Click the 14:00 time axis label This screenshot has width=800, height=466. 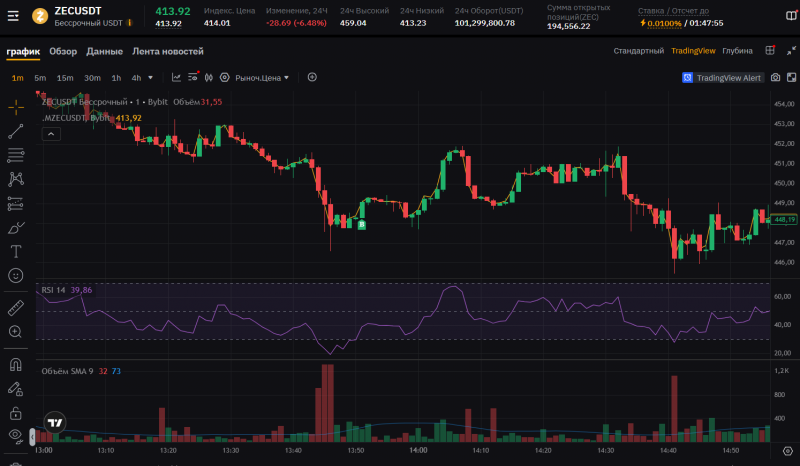coord(418,451)
